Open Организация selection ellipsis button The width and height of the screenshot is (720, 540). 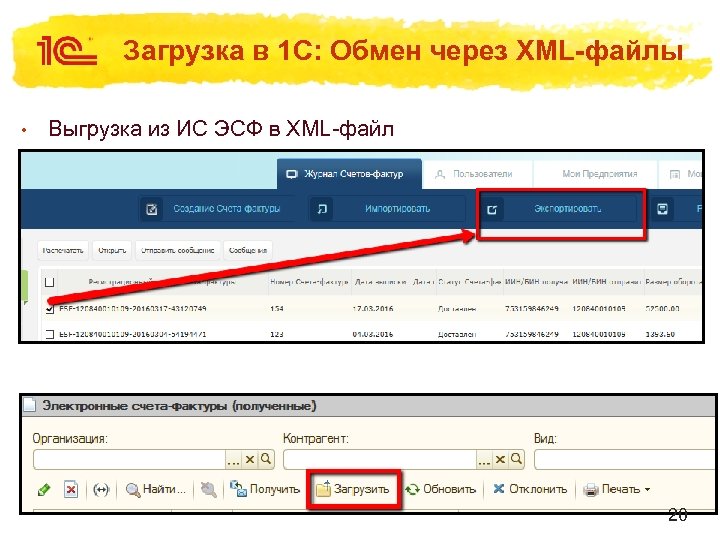[x=233, y=459]
